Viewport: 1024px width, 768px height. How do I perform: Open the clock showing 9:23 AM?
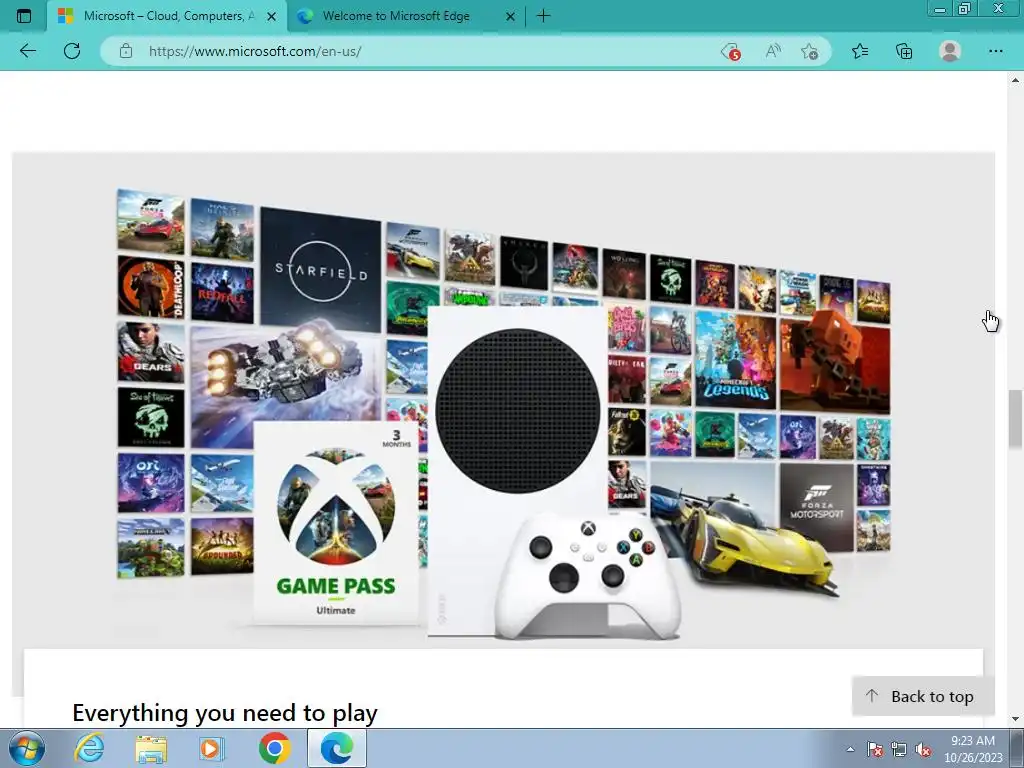(973, 748)
